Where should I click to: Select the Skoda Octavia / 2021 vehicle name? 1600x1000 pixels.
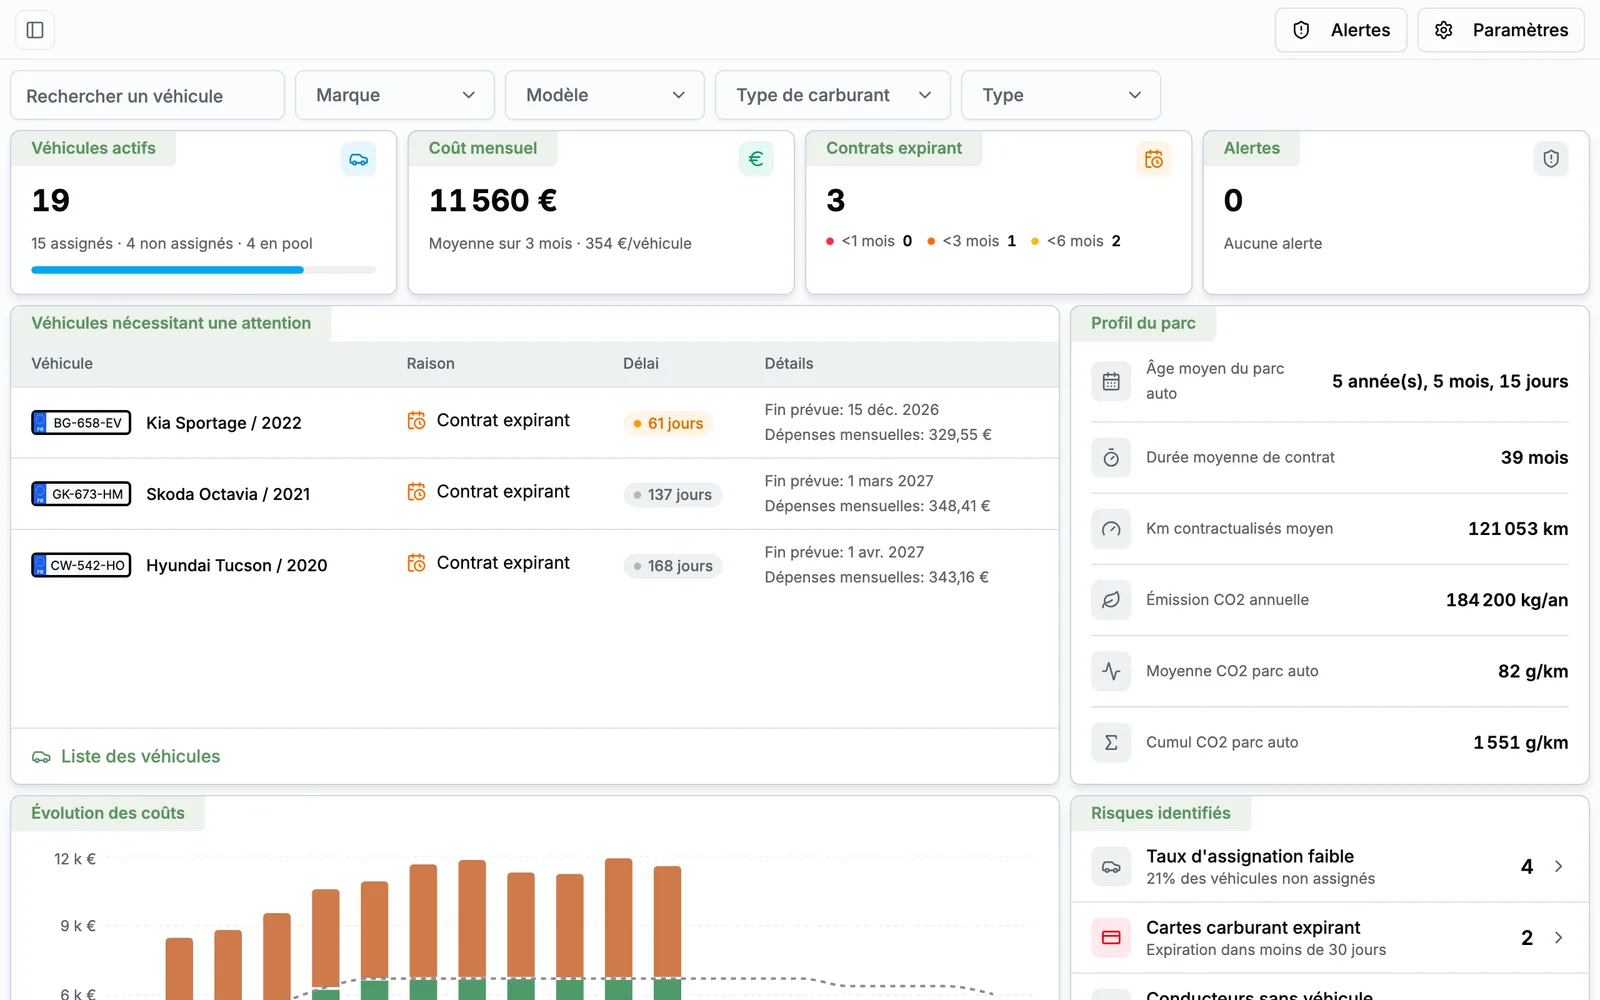(x=228, y=494)
